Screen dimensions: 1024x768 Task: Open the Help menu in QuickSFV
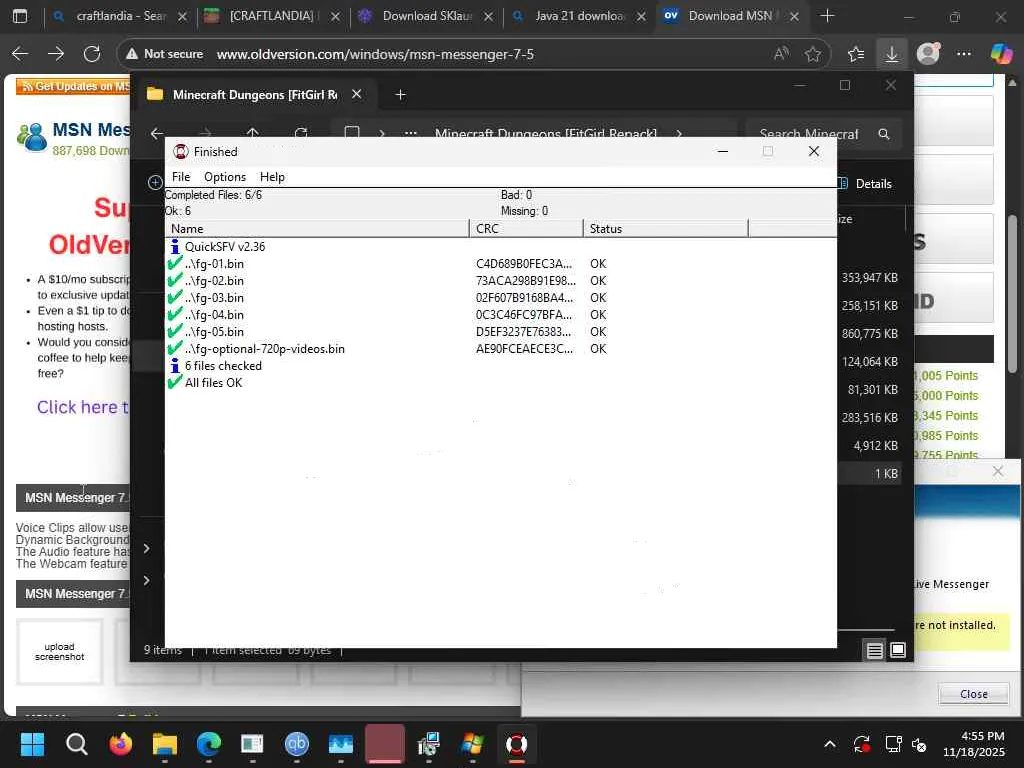click(272, 177)
